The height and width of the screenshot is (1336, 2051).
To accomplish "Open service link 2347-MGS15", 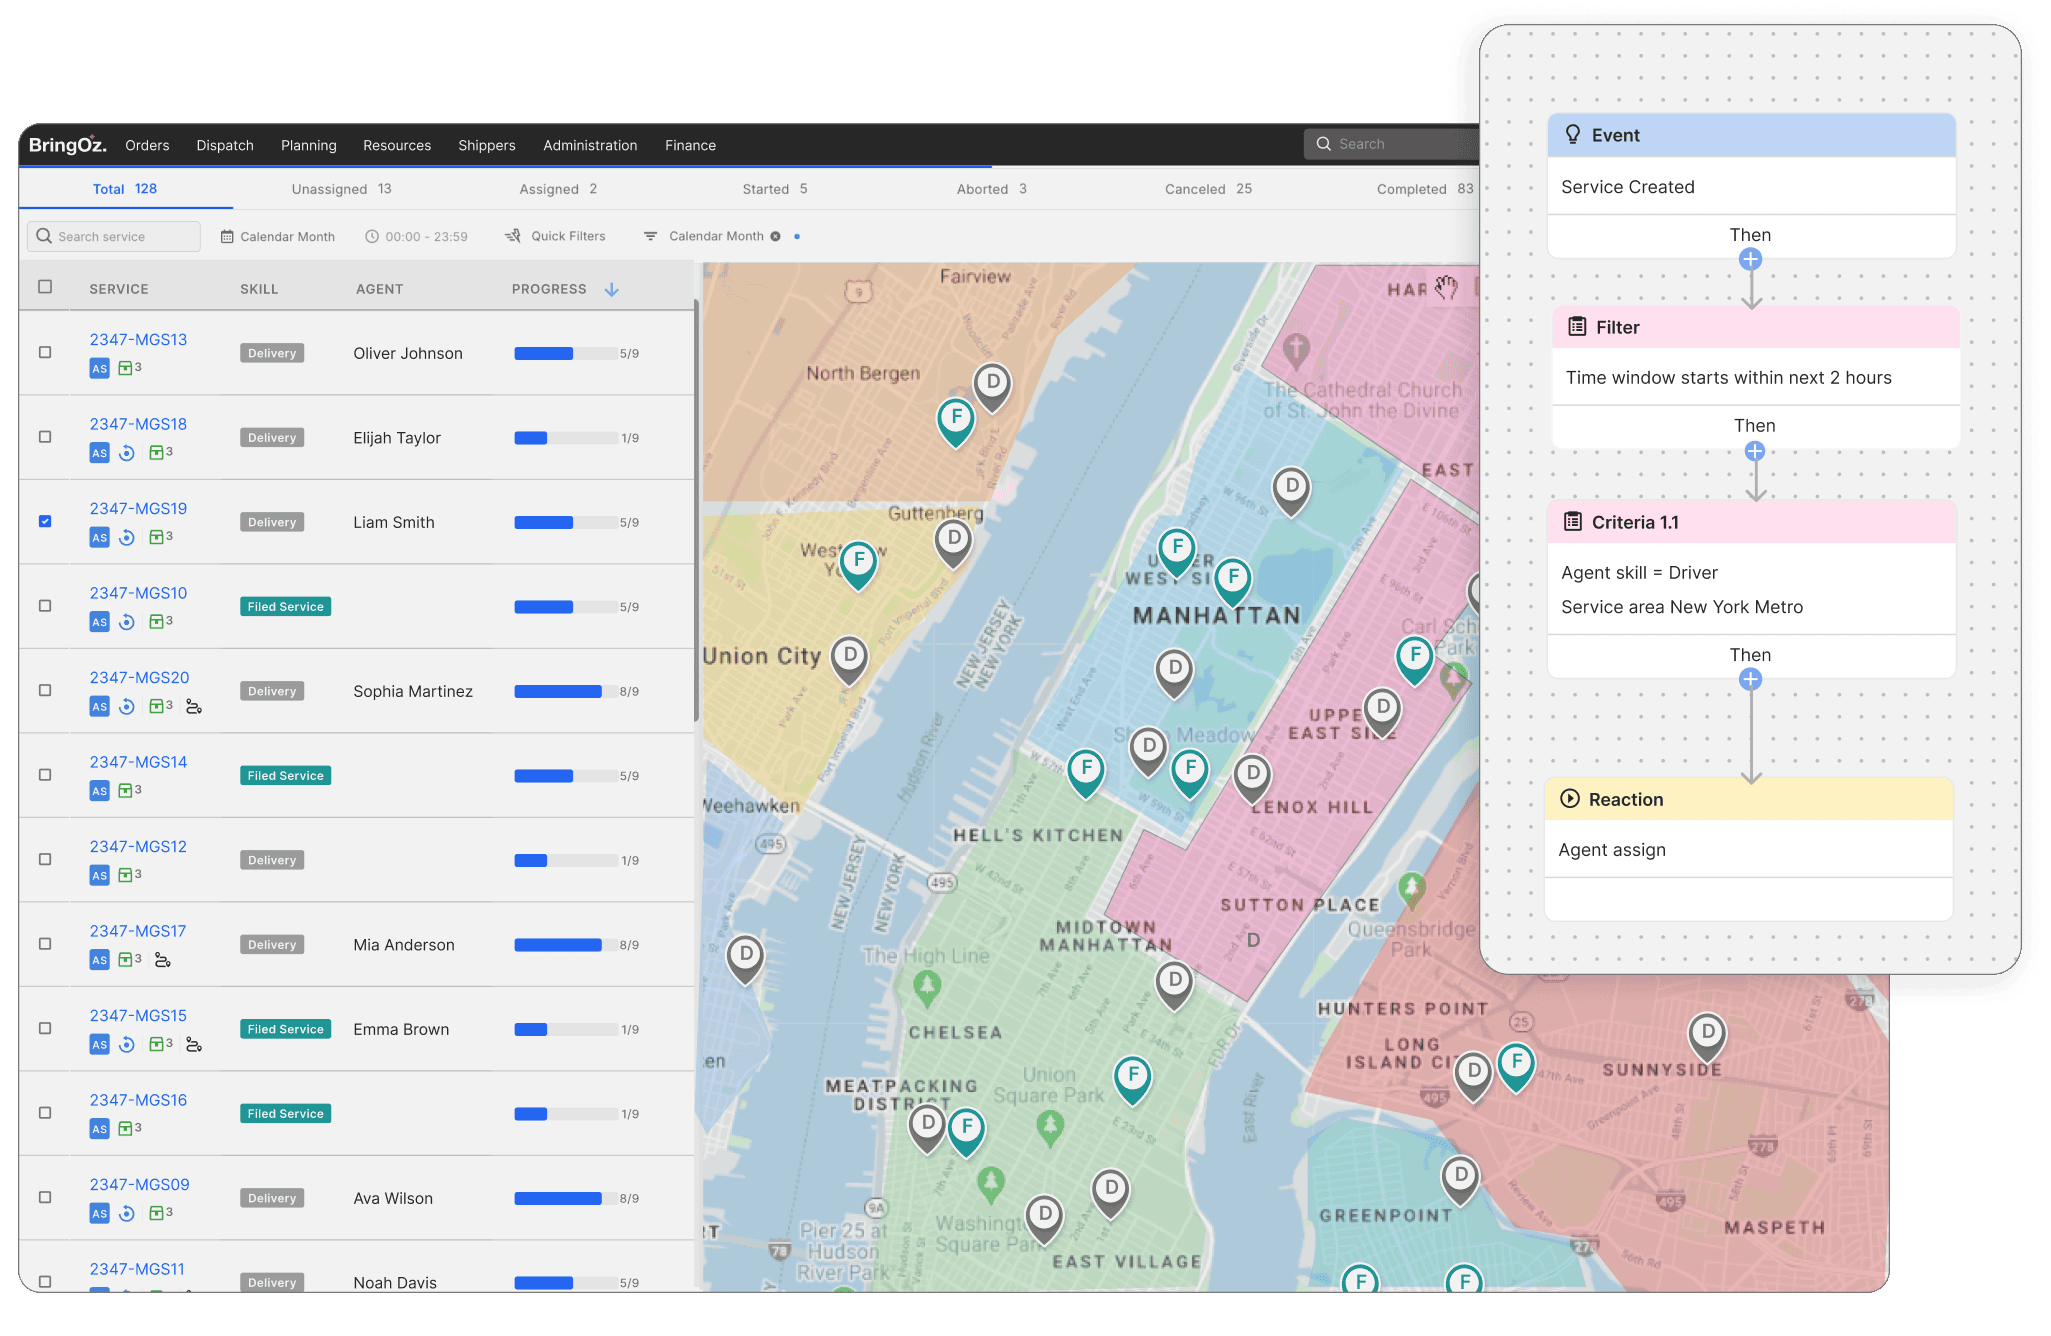I will (x=138, y=1016).
